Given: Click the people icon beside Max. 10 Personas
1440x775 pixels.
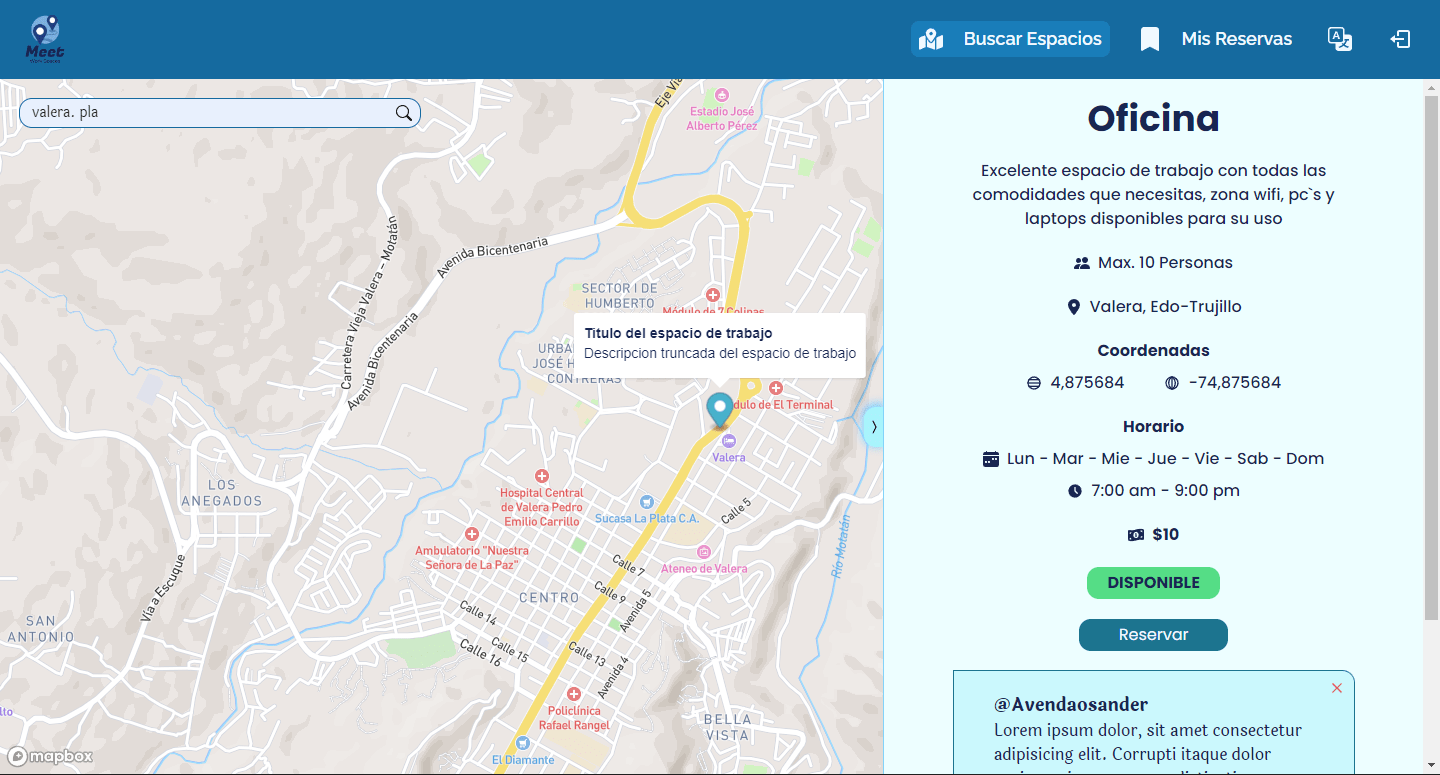Looking at the screenshot, I should 1081,262.
